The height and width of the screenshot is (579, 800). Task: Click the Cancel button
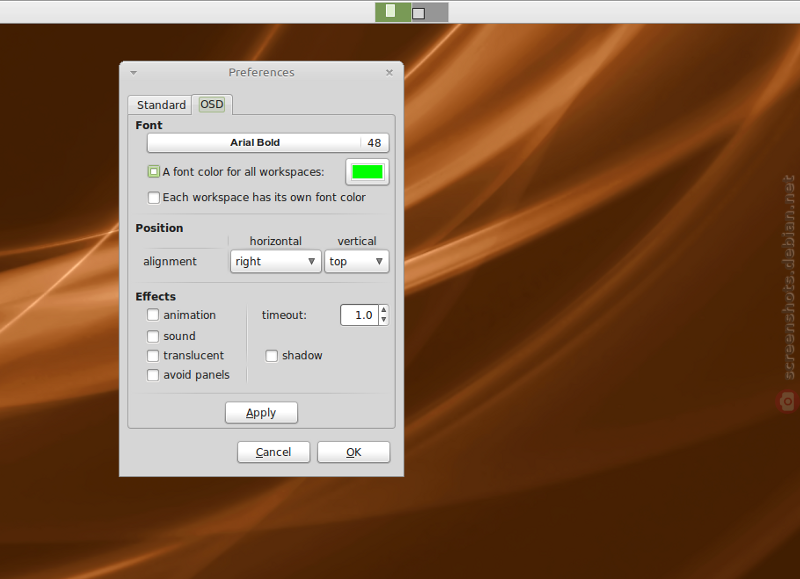coord(273,452)
